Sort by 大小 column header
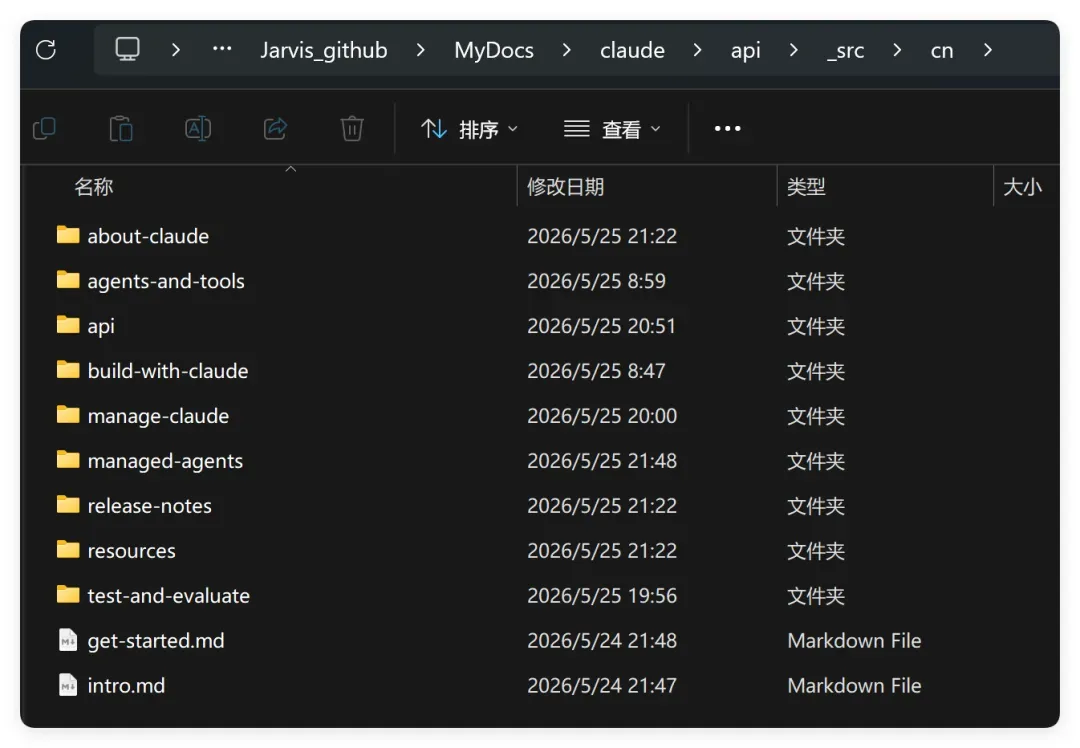 click(1022, 187)
